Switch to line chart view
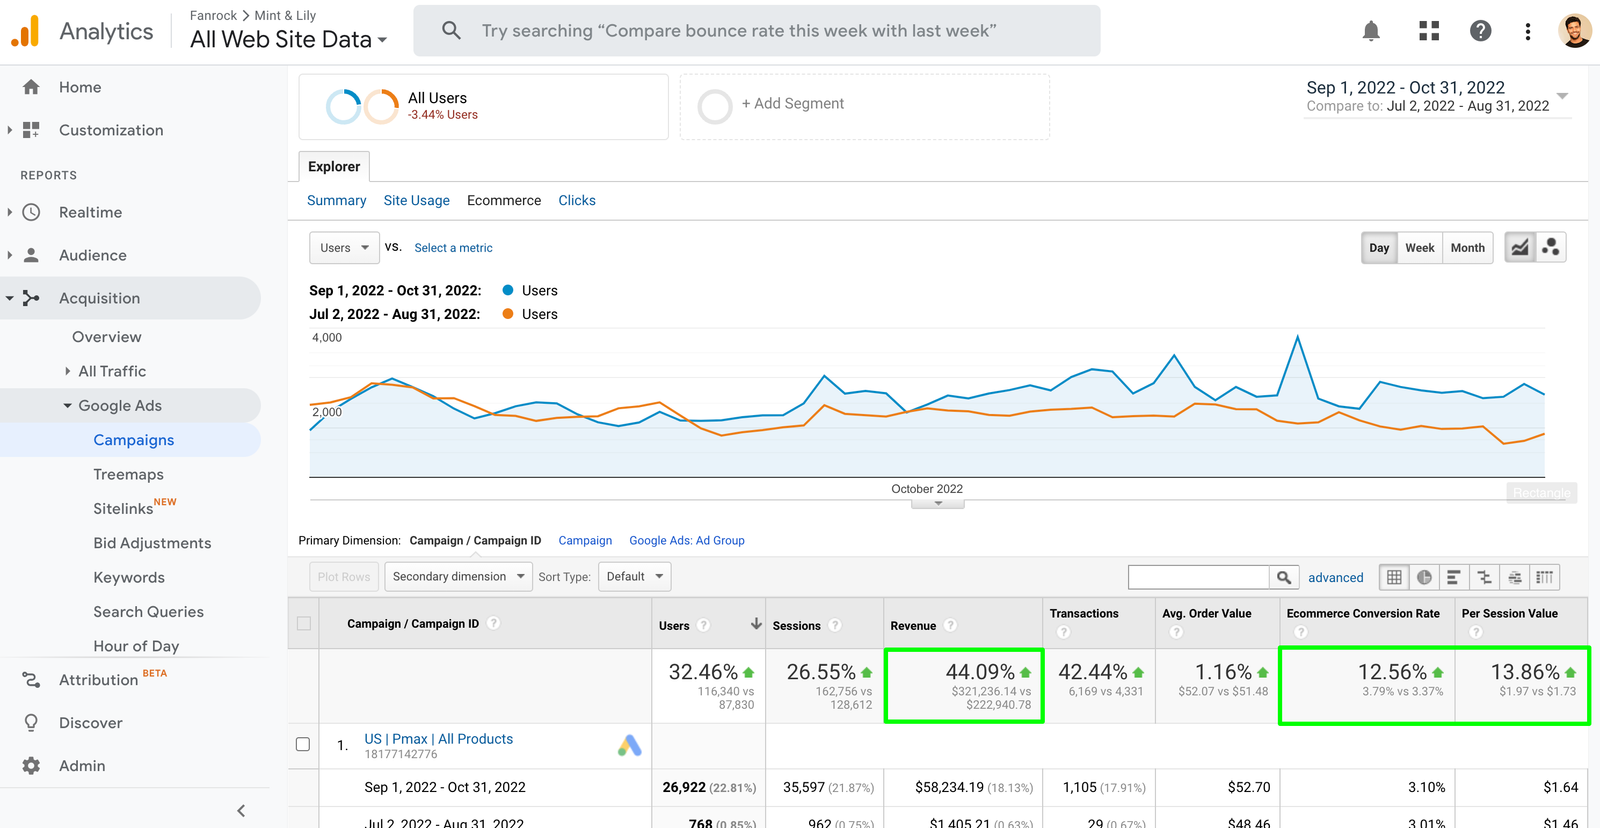 (x=1520, y=248)
